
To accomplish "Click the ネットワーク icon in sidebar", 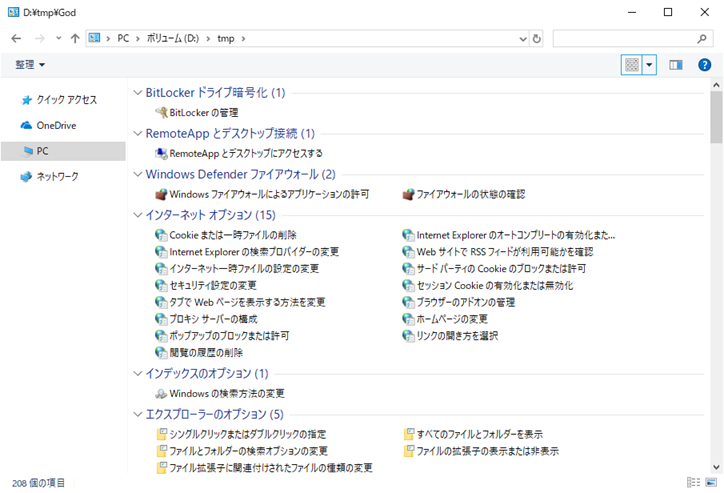I will (26, 176).
